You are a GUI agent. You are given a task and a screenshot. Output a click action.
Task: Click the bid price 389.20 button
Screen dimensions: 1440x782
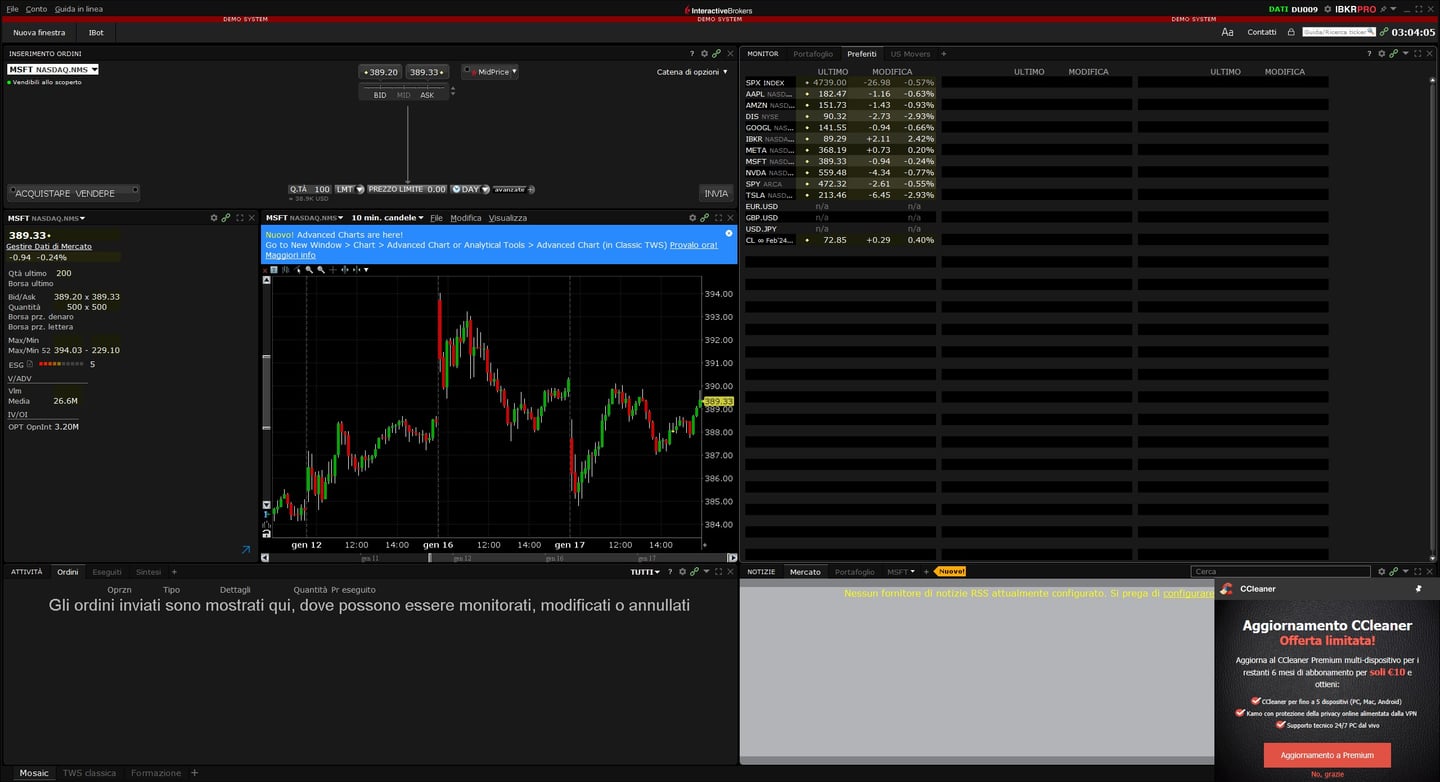coord(380,72)
